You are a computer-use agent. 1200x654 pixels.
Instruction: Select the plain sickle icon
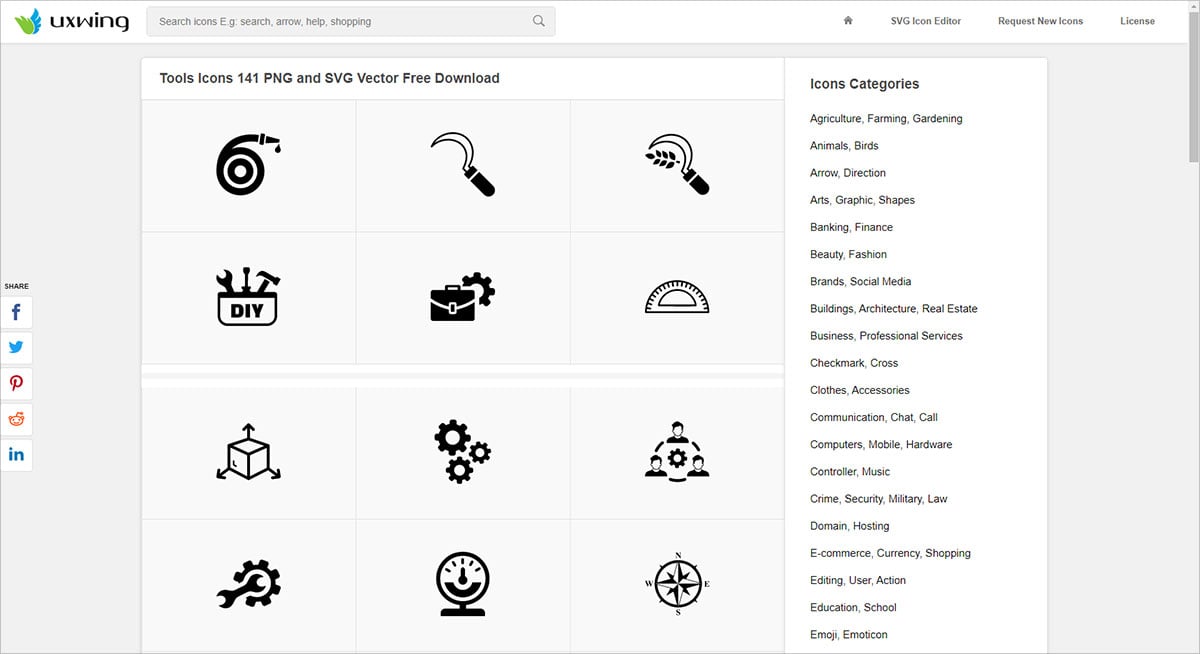462,165
